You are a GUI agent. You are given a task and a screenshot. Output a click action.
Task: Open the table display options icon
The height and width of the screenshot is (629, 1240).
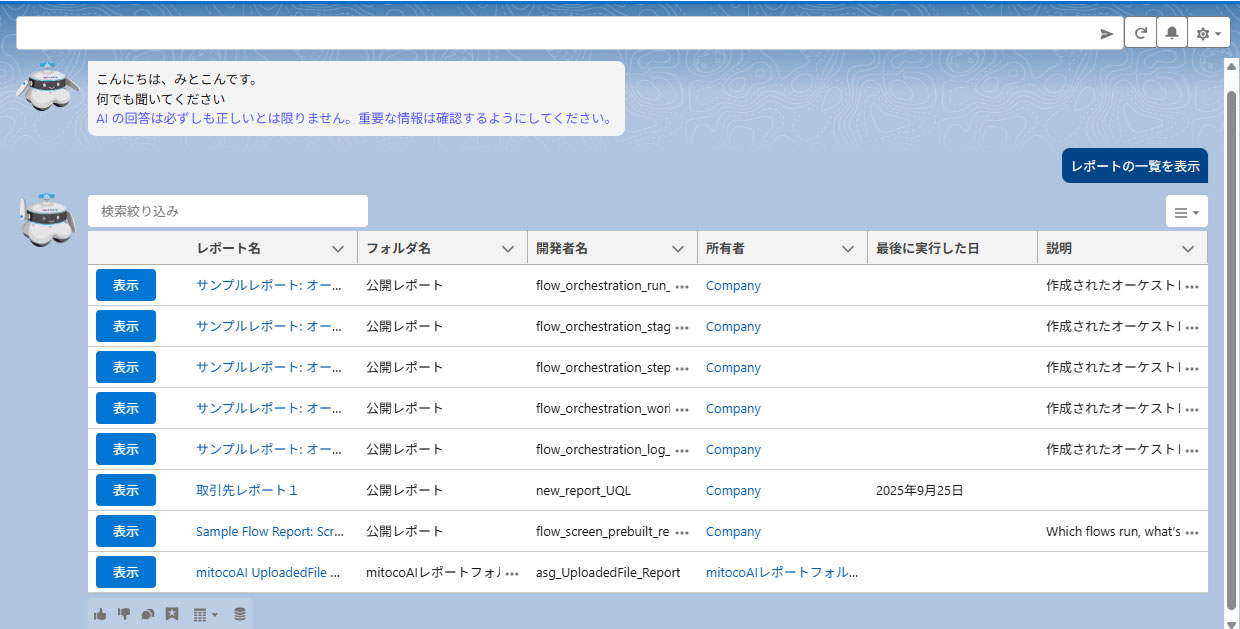pos(200,613)
